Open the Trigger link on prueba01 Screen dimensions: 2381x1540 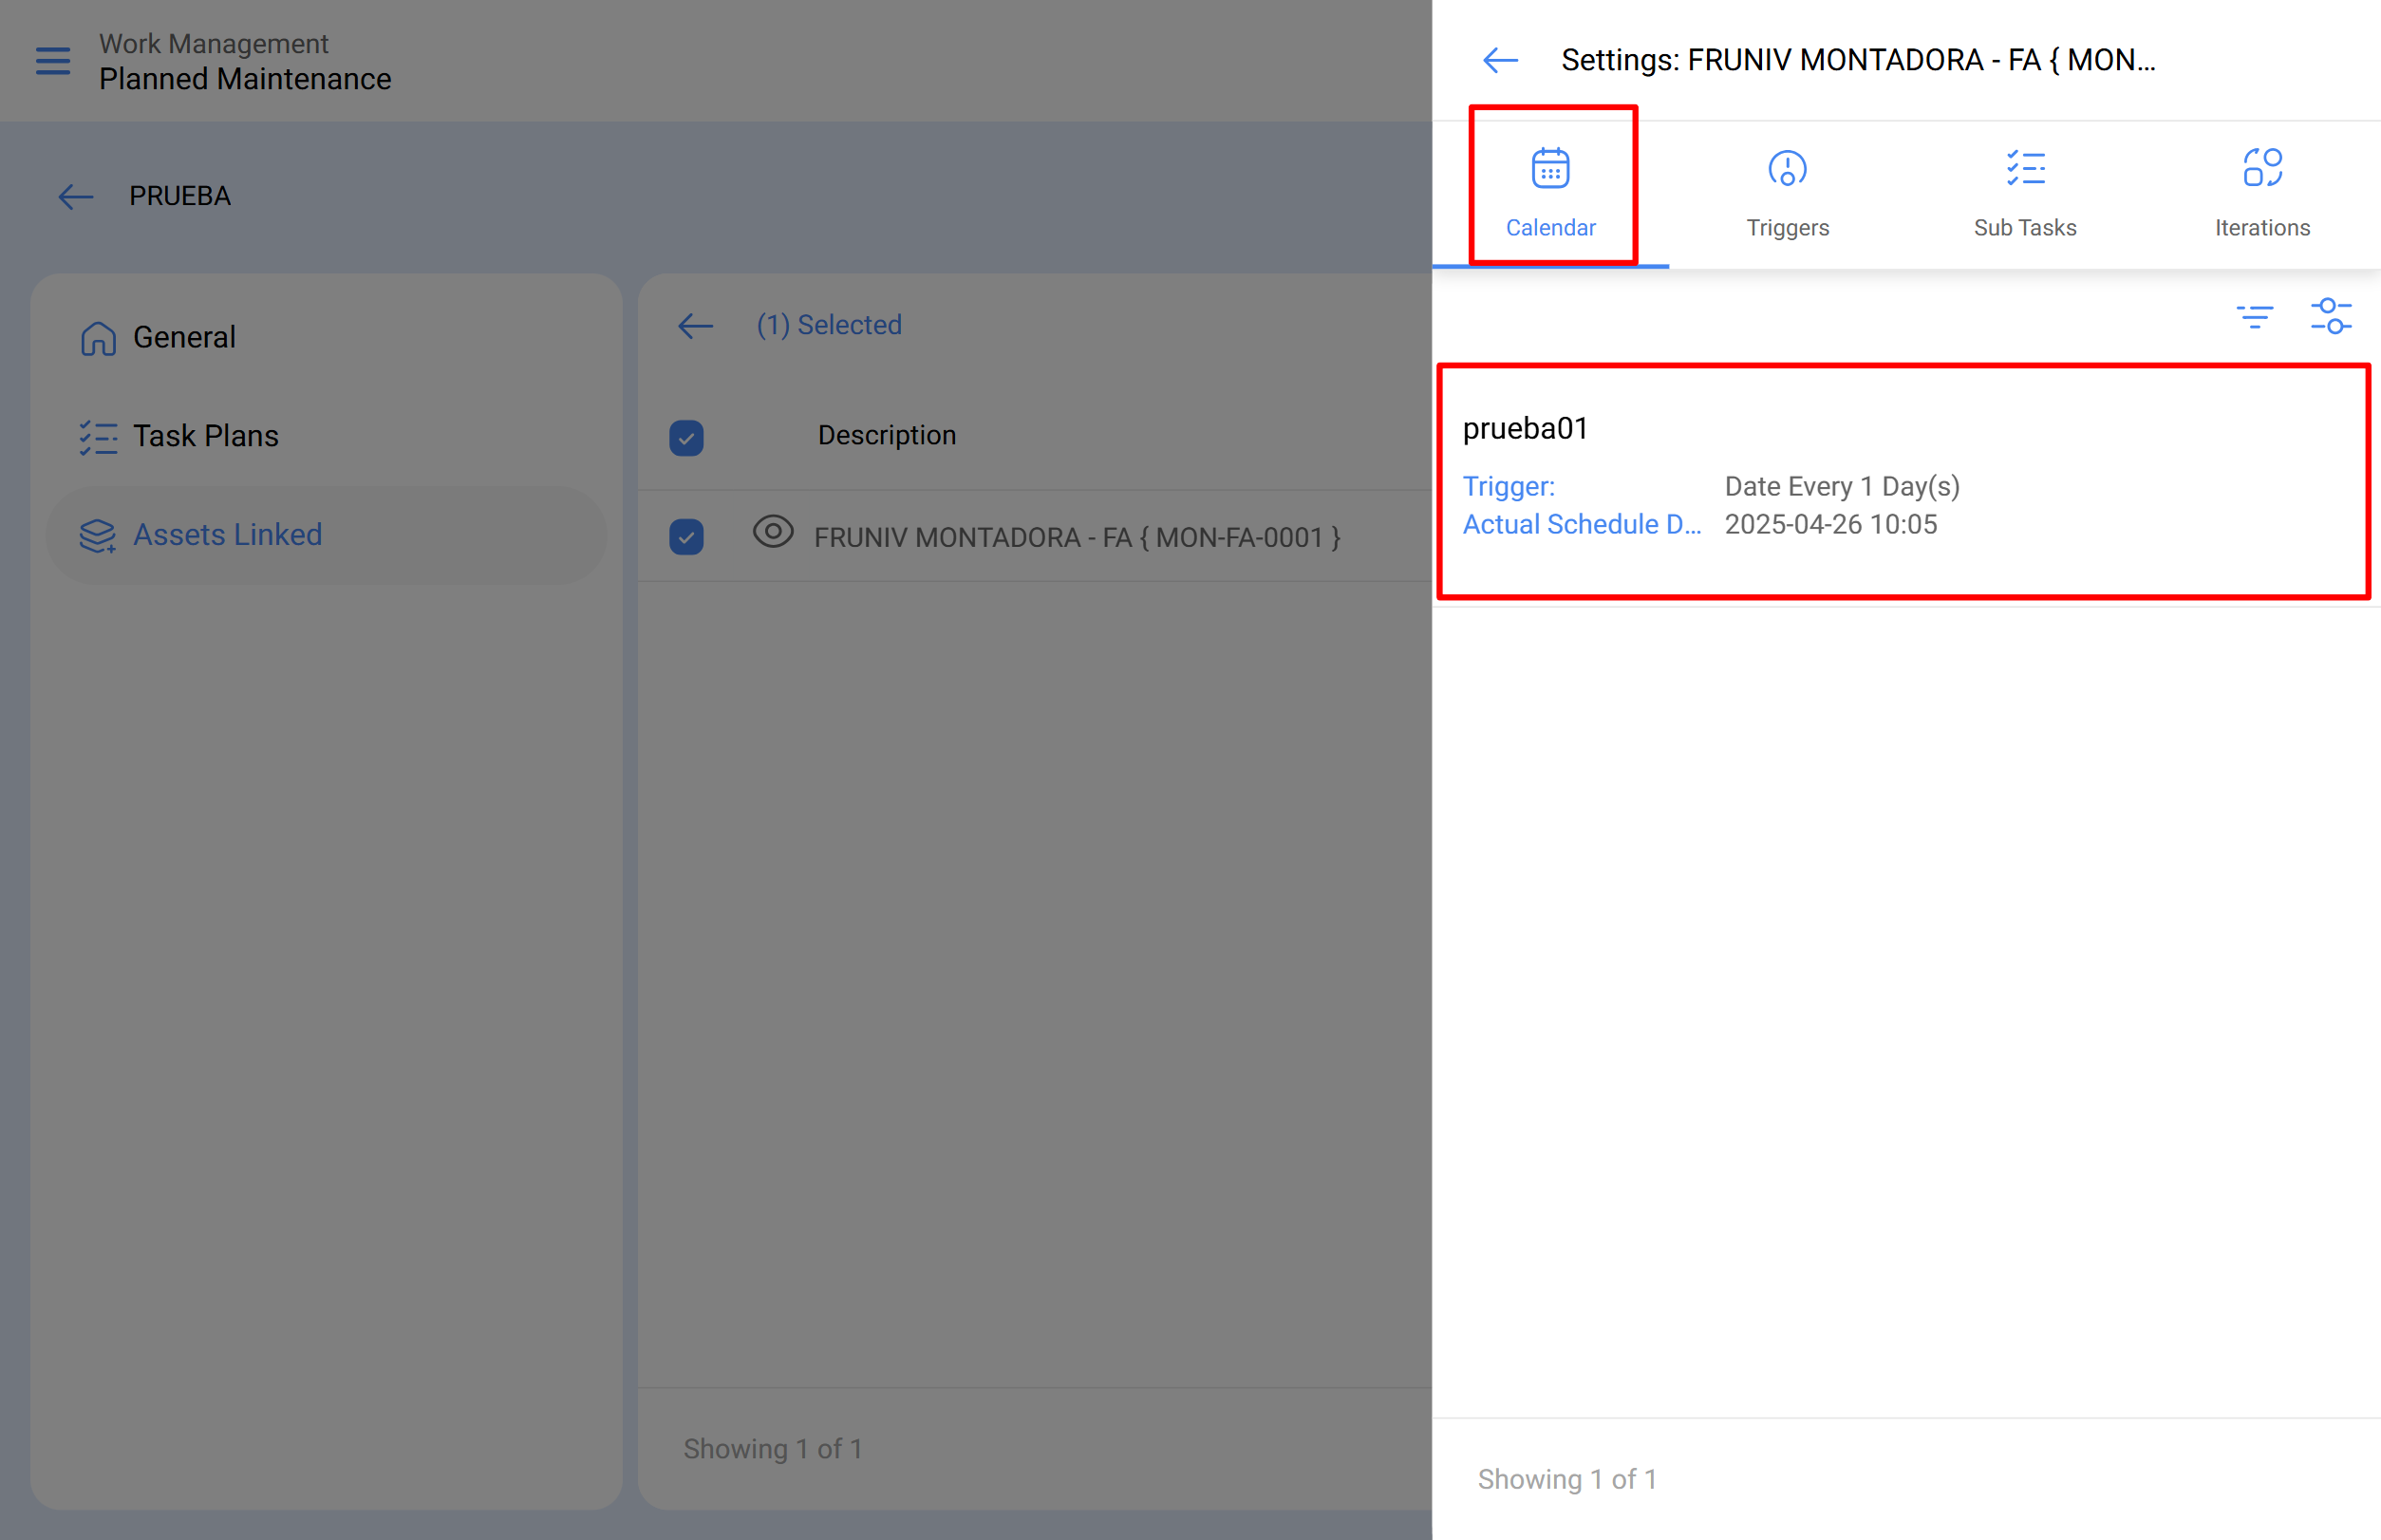click(x=1508, y=487)
